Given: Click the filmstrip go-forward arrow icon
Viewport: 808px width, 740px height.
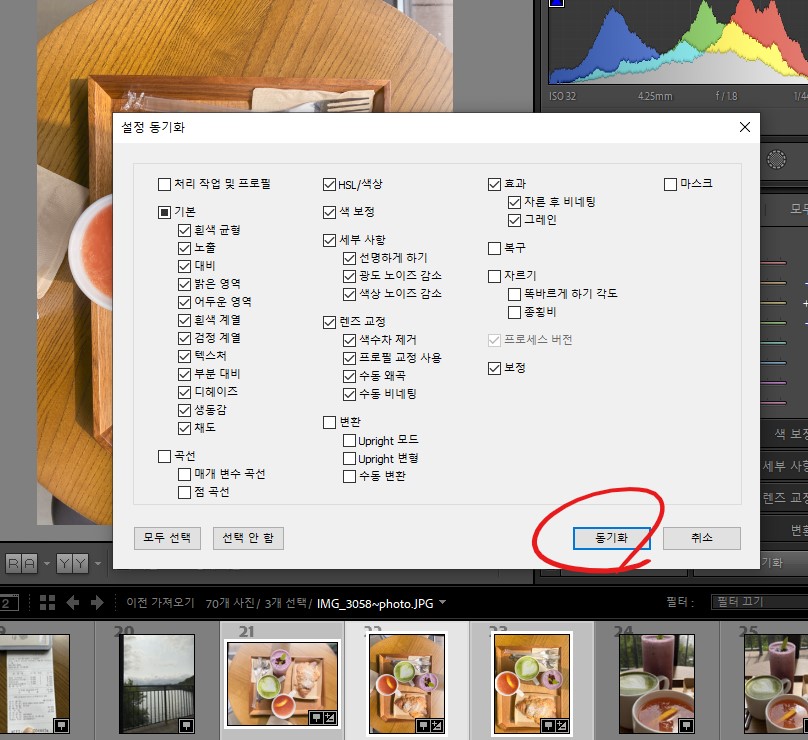Looking at the screenshot, I should tap(97, 603).
